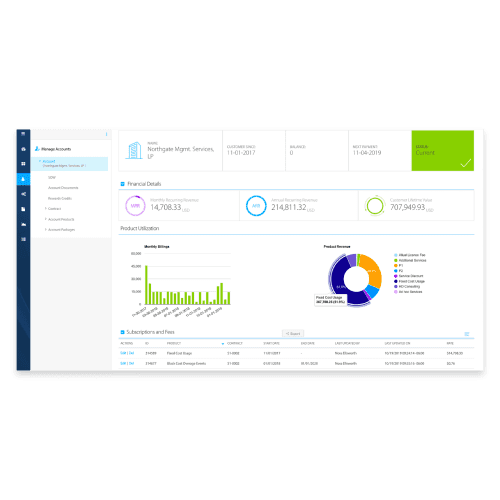Click Edit link for Fixed Cost Usage row
Image resolution: width=500 pixels, height=500 pixels.
coord(123,353)
